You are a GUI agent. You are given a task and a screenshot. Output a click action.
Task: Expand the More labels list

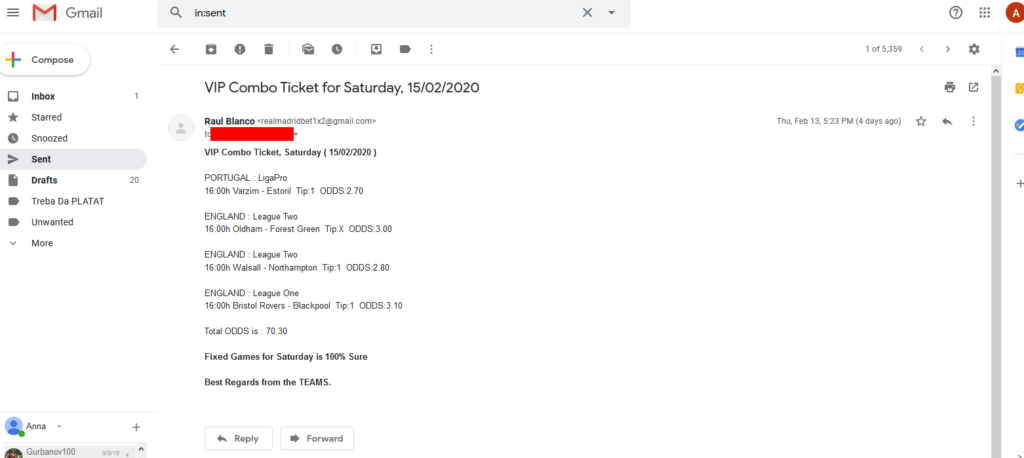point(41,243)
